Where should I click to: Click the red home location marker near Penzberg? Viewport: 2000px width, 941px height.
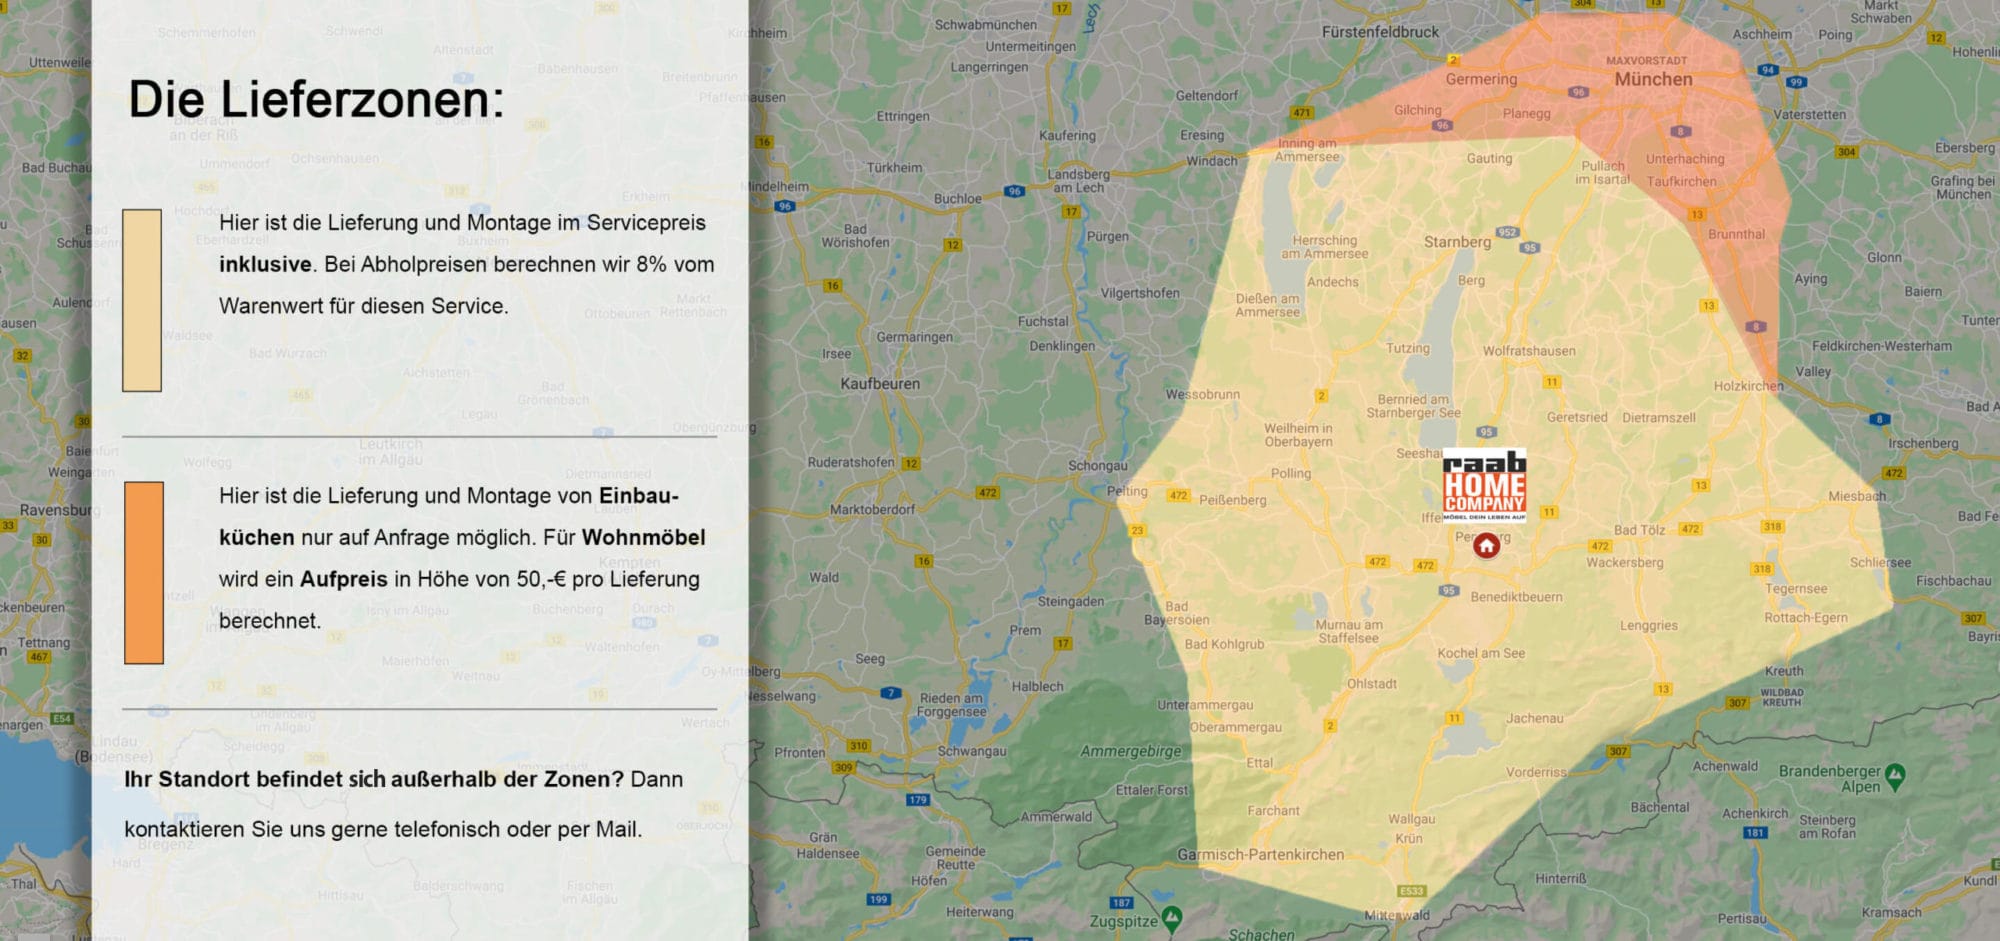point(1487,546)
